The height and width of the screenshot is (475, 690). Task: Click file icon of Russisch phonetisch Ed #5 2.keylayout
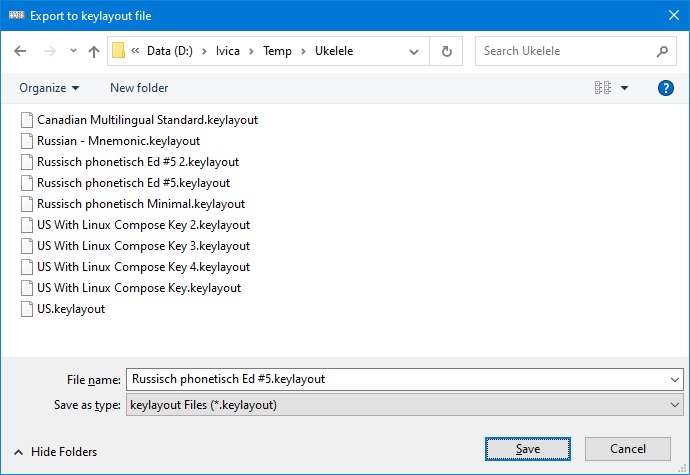(x=27, y=162)
